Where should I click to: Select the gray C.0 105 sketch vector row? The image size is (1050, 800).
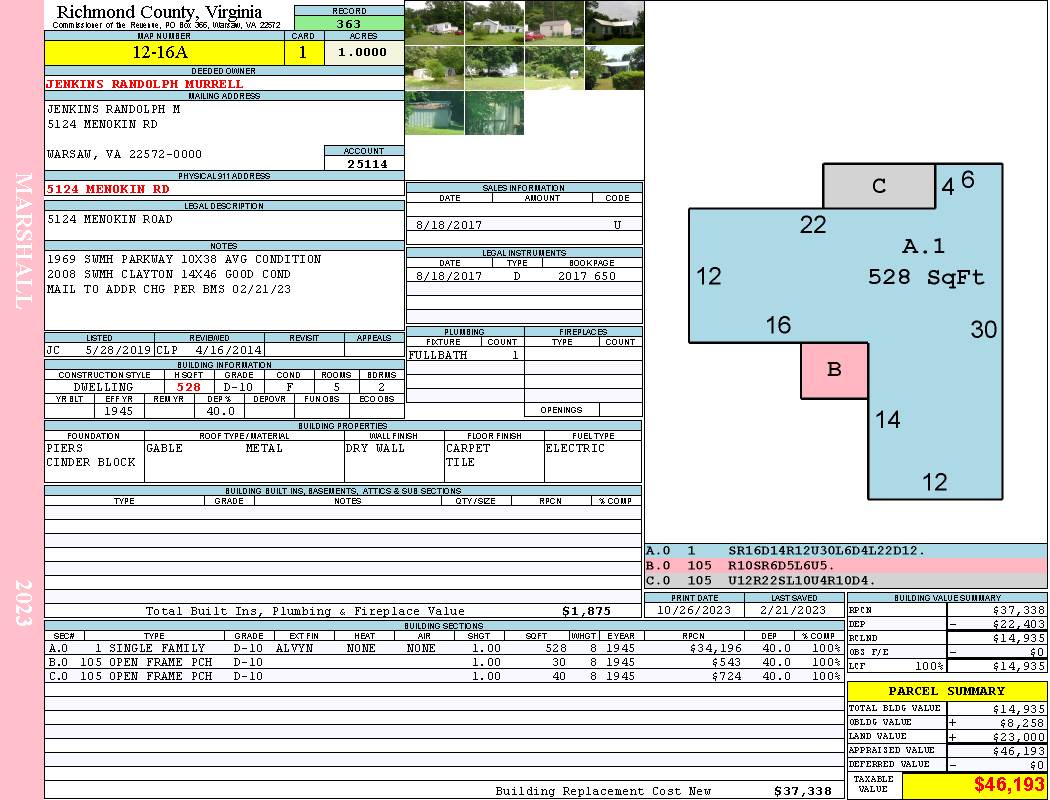point(846,580)
